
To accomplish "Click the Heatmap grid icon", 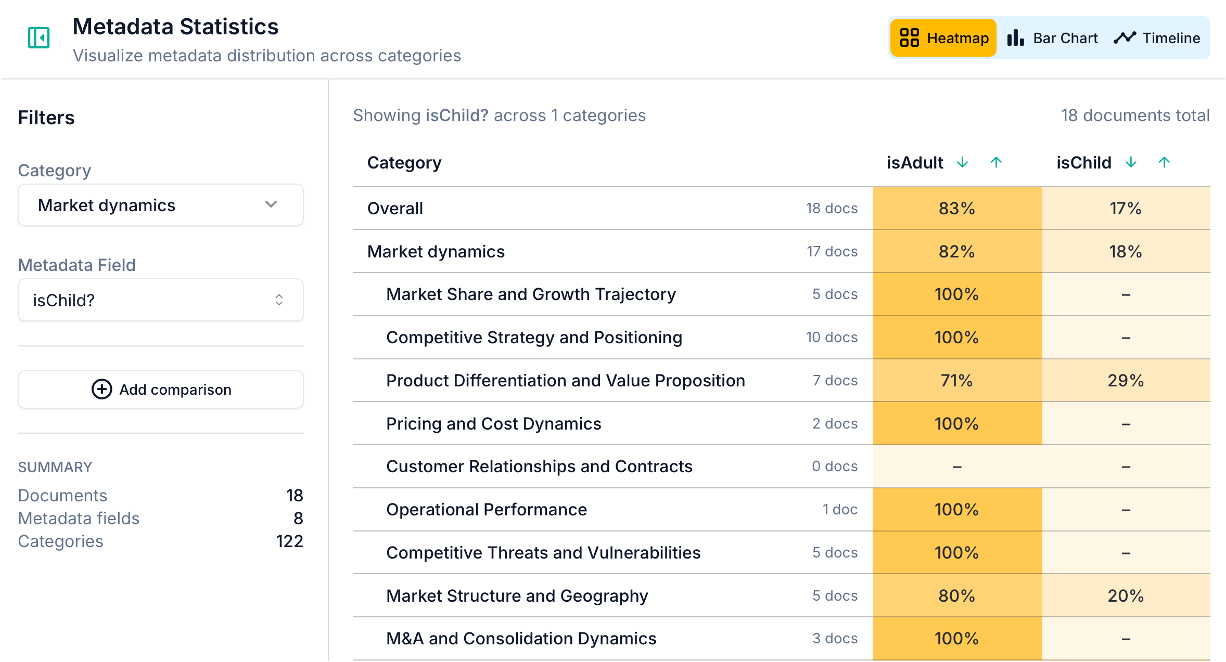I will (909, 38).
